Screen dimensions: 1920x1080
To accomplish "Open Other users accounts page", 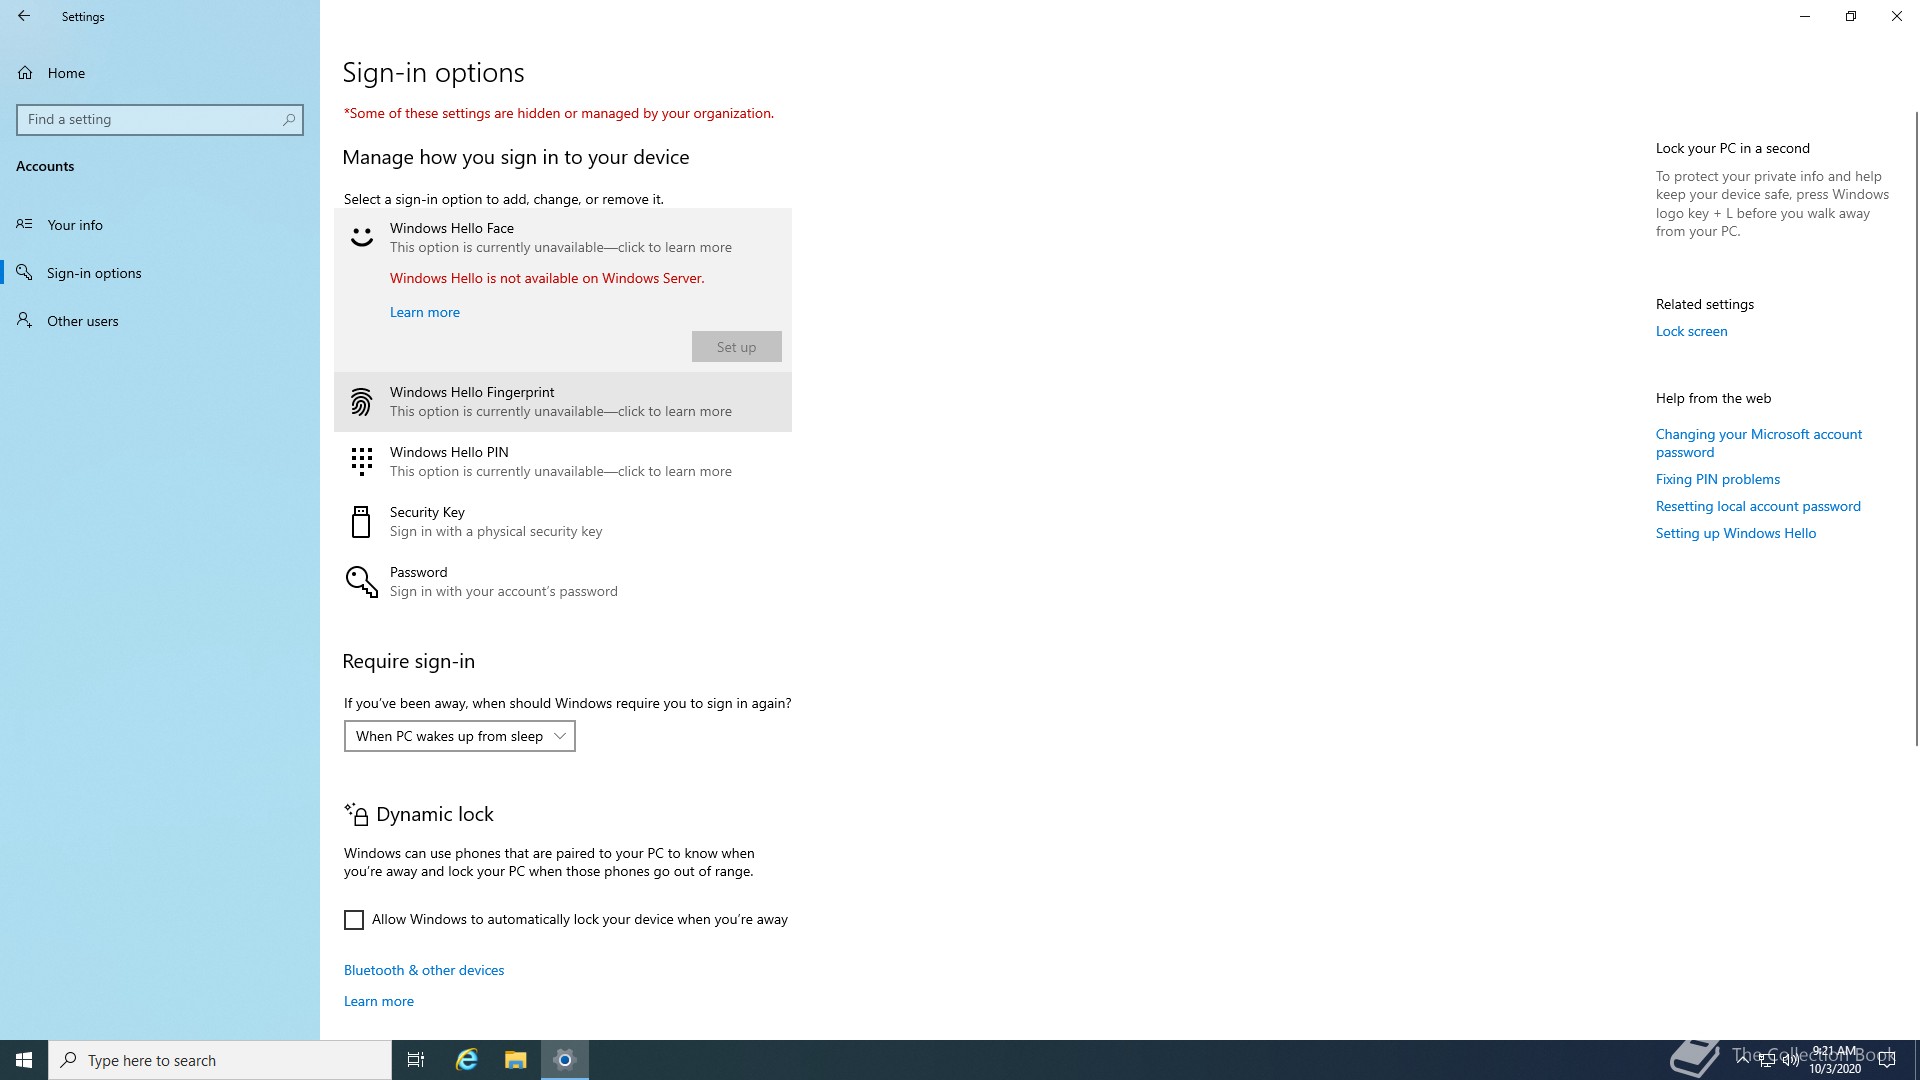I will 82,321.
